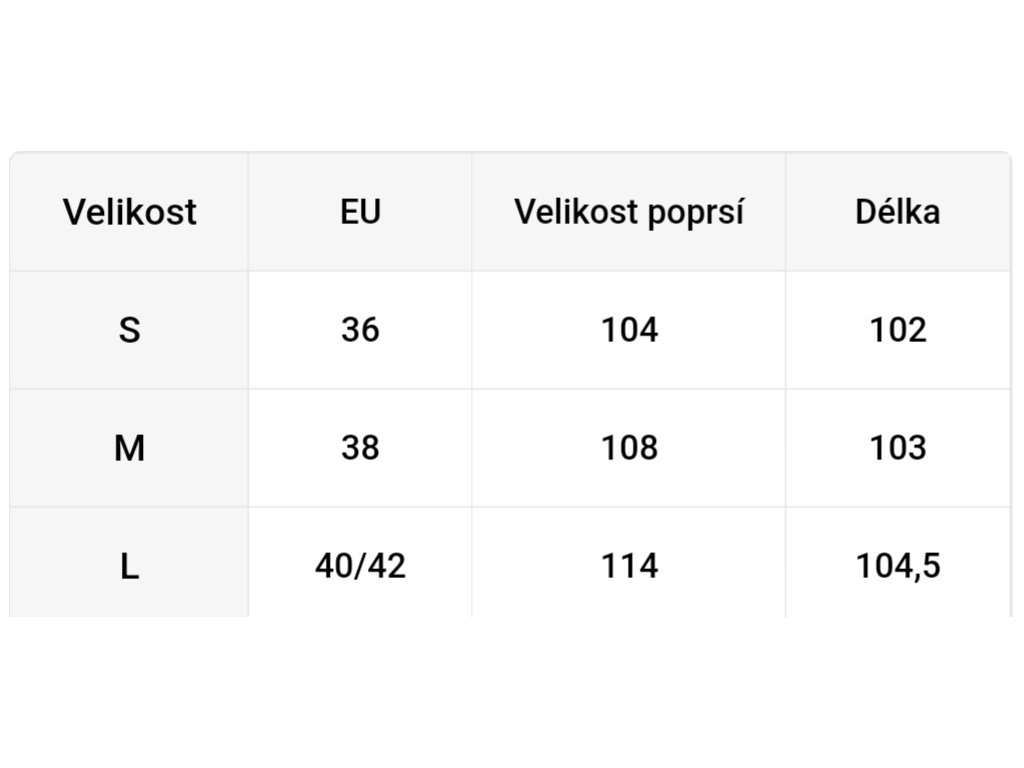
Task: Click the Velikost column header
Action: click(x=129, y=212)
